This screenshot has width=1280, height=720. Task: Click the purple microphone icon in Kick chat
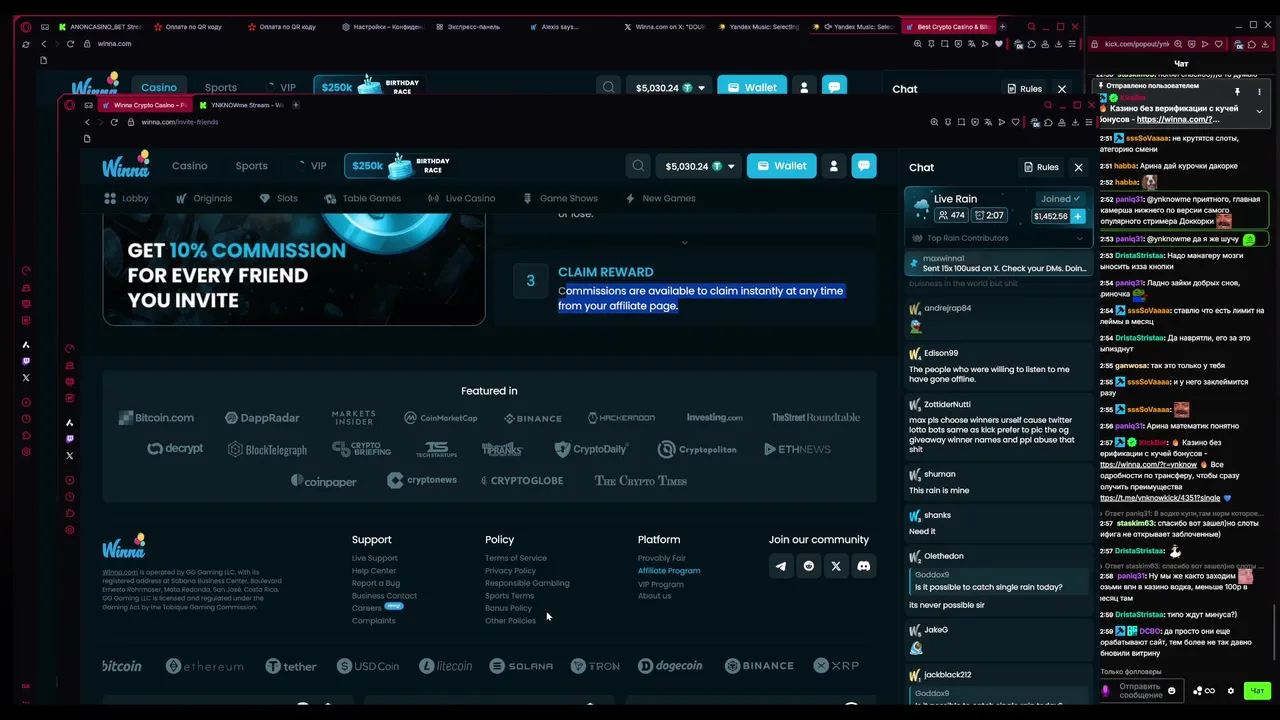(x=1105, y=691)
